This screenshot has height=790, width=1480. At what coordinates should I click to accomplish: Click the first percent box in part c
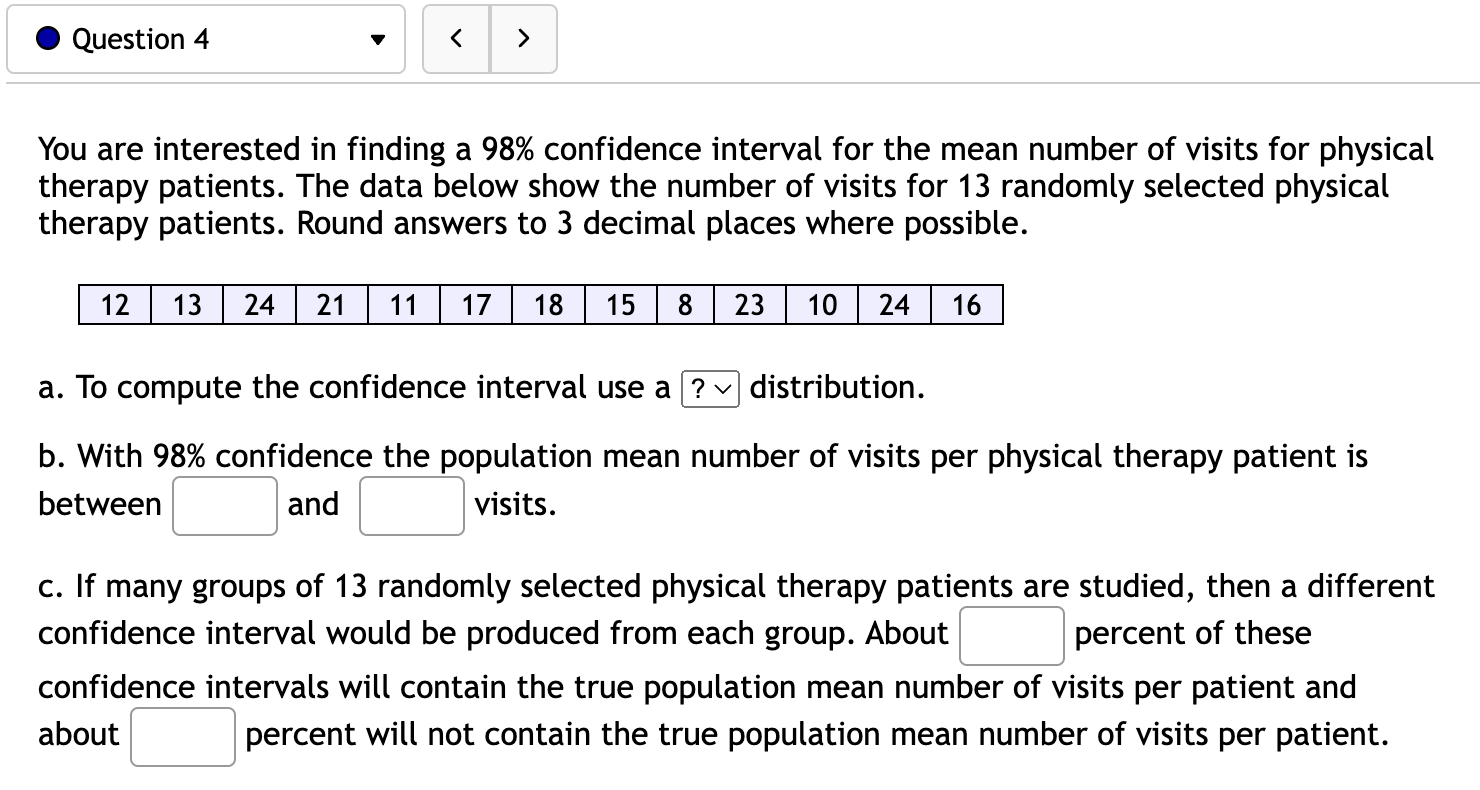coord(1011,635)
